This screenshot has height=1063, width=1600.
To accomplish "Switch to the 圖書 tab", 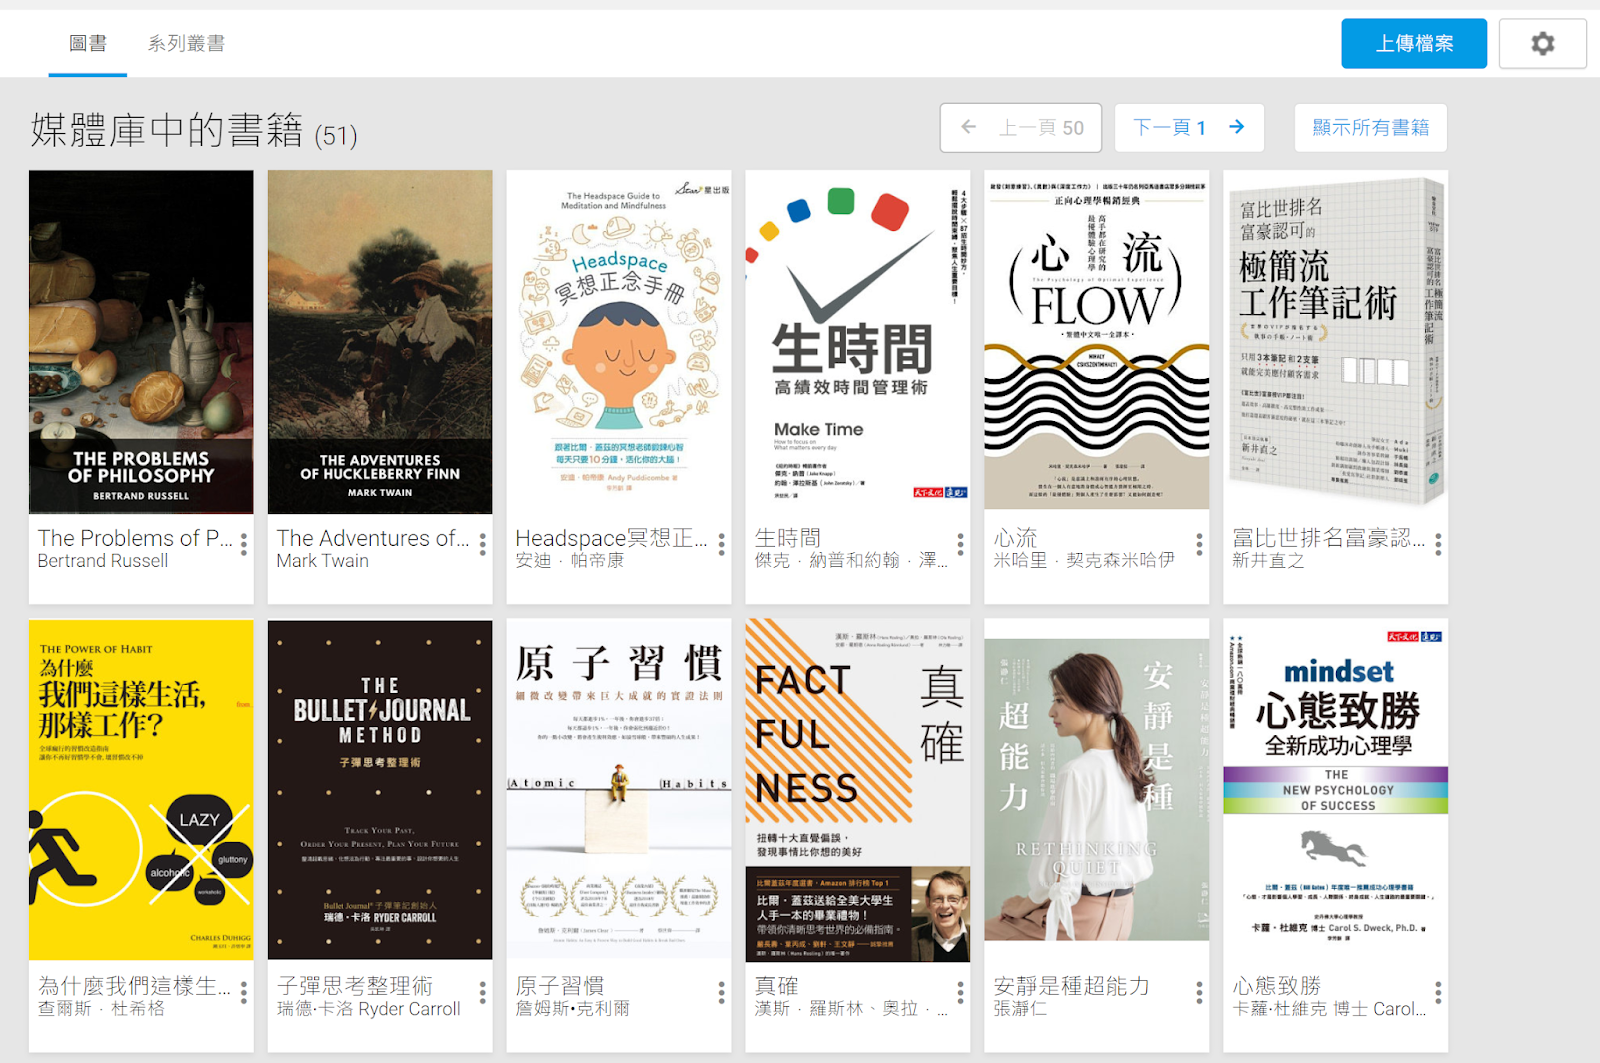I will tap(88, 43).
